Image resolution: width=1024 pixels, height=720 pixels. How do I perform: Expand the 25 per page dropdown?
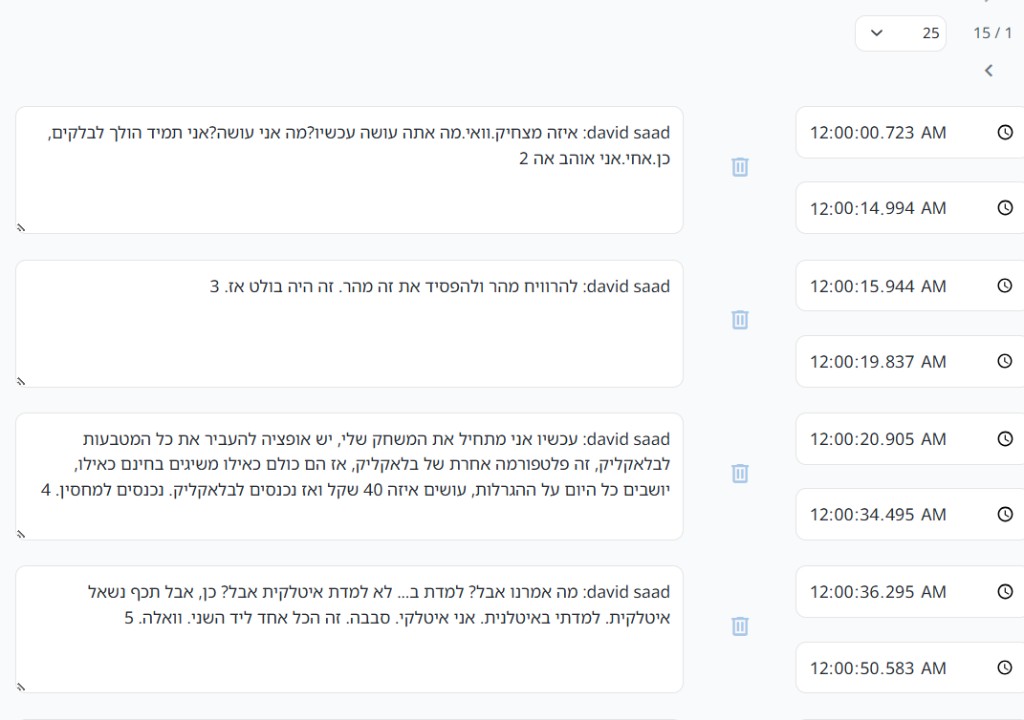click(901, 33)
